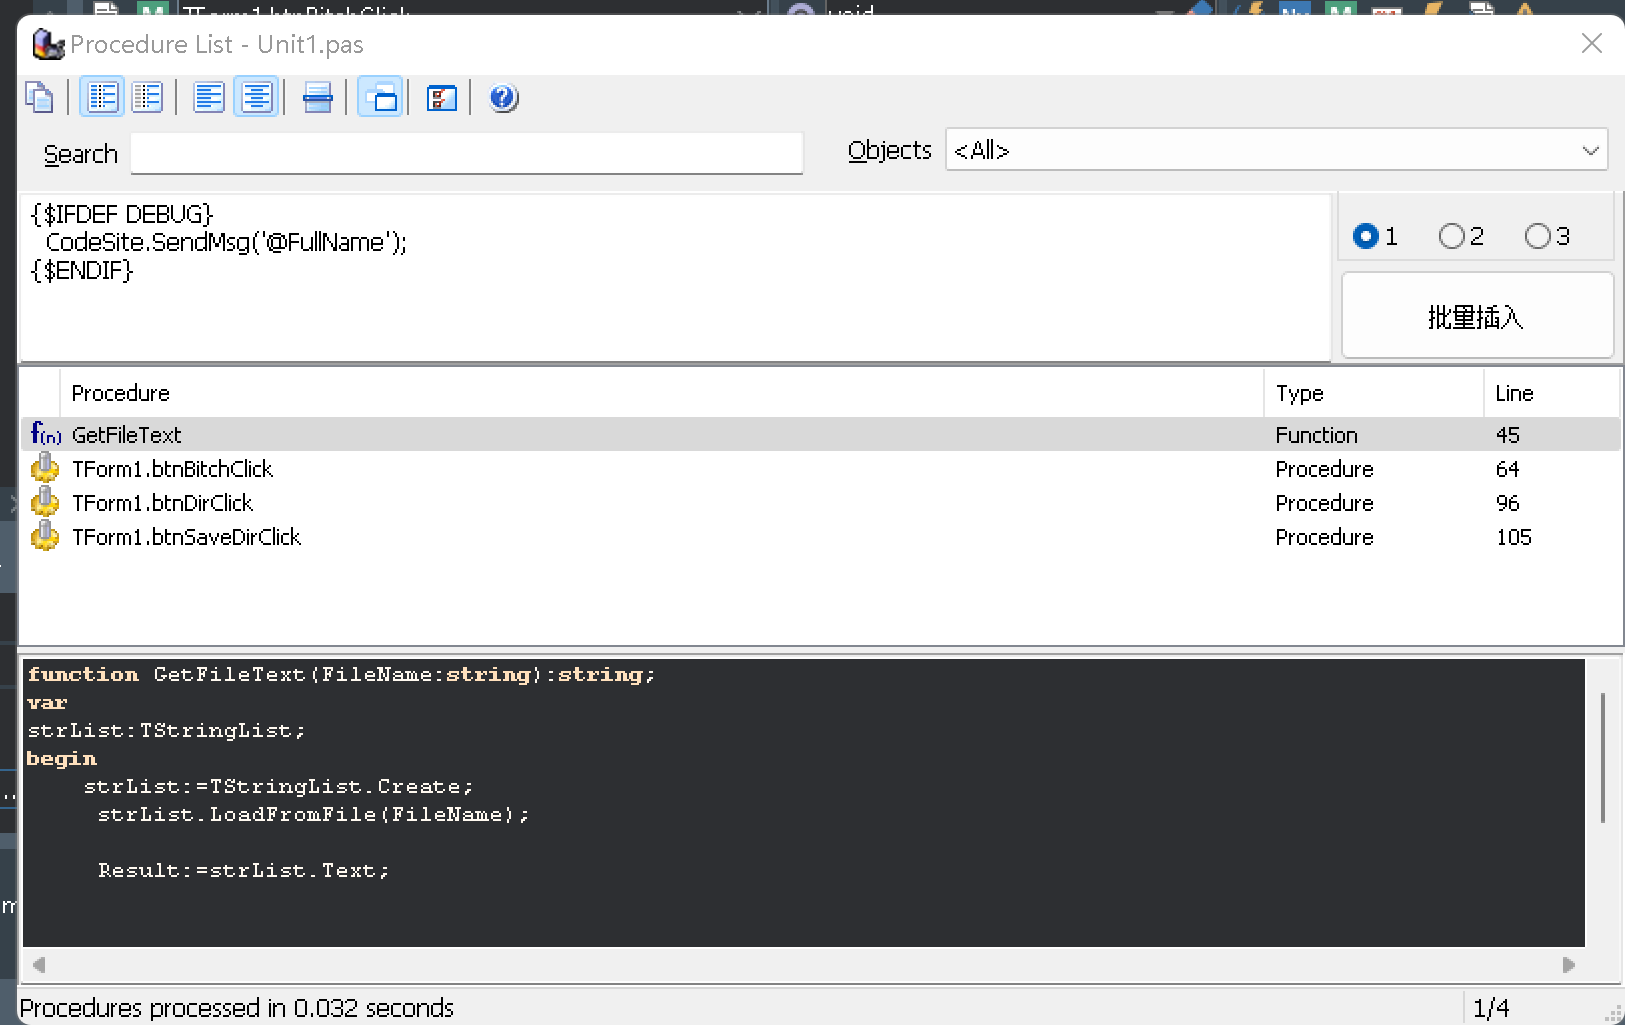Click the code preview vertical scrollbar
The image size is (1625, 1025).
(1603, 757)
